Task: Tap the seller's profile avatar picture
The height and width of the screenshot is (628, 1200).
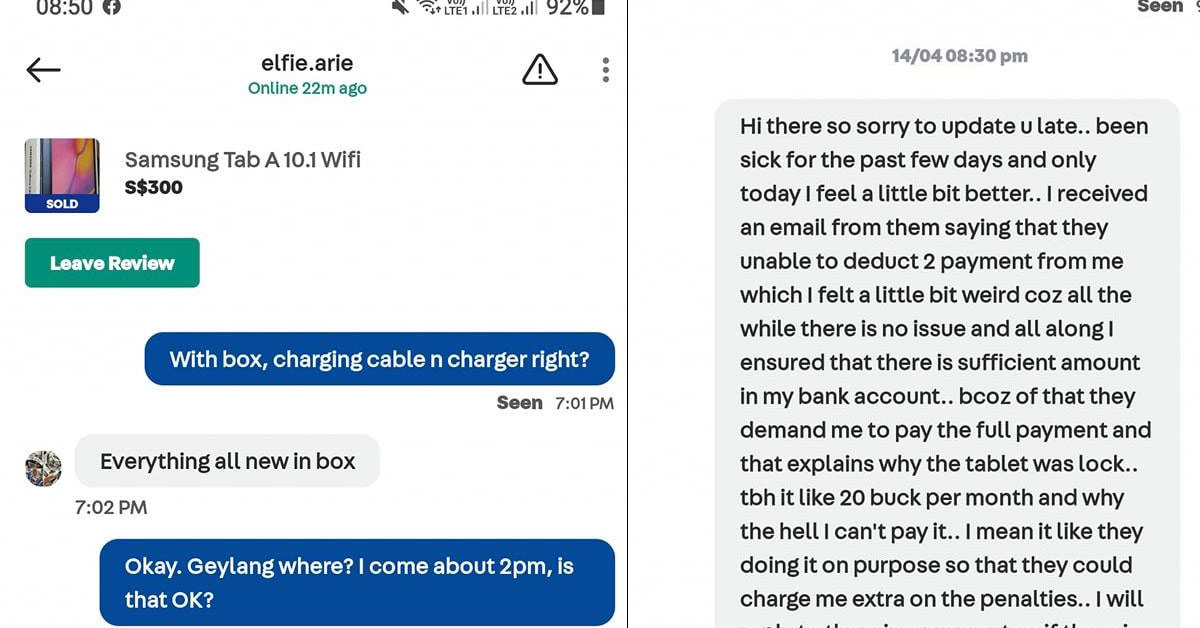Action: tap(42, 467)
